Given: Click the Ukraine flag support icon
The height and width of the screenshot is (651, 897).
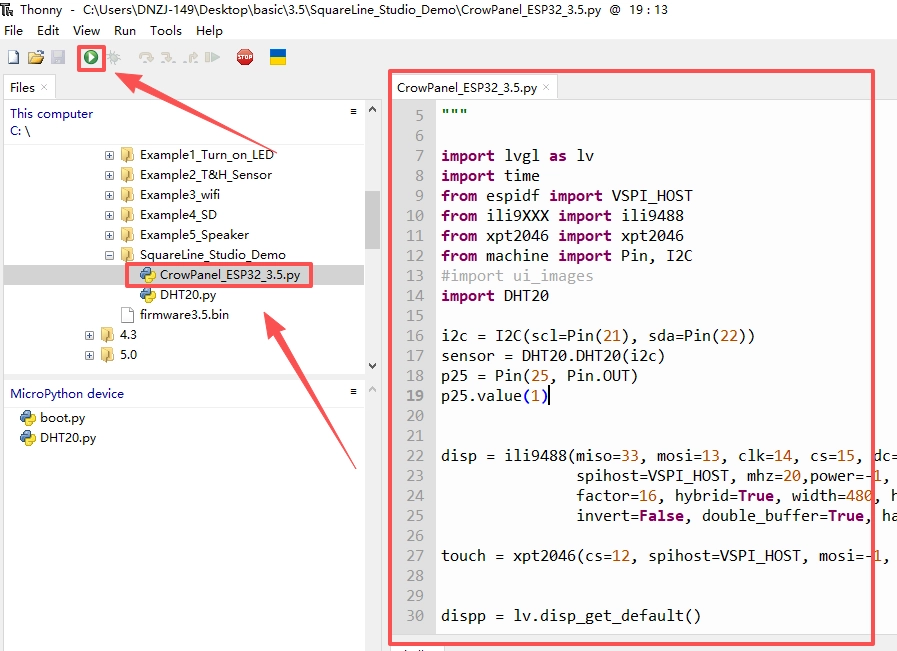Looking at the screenshot, I should [x=278, y=57].
